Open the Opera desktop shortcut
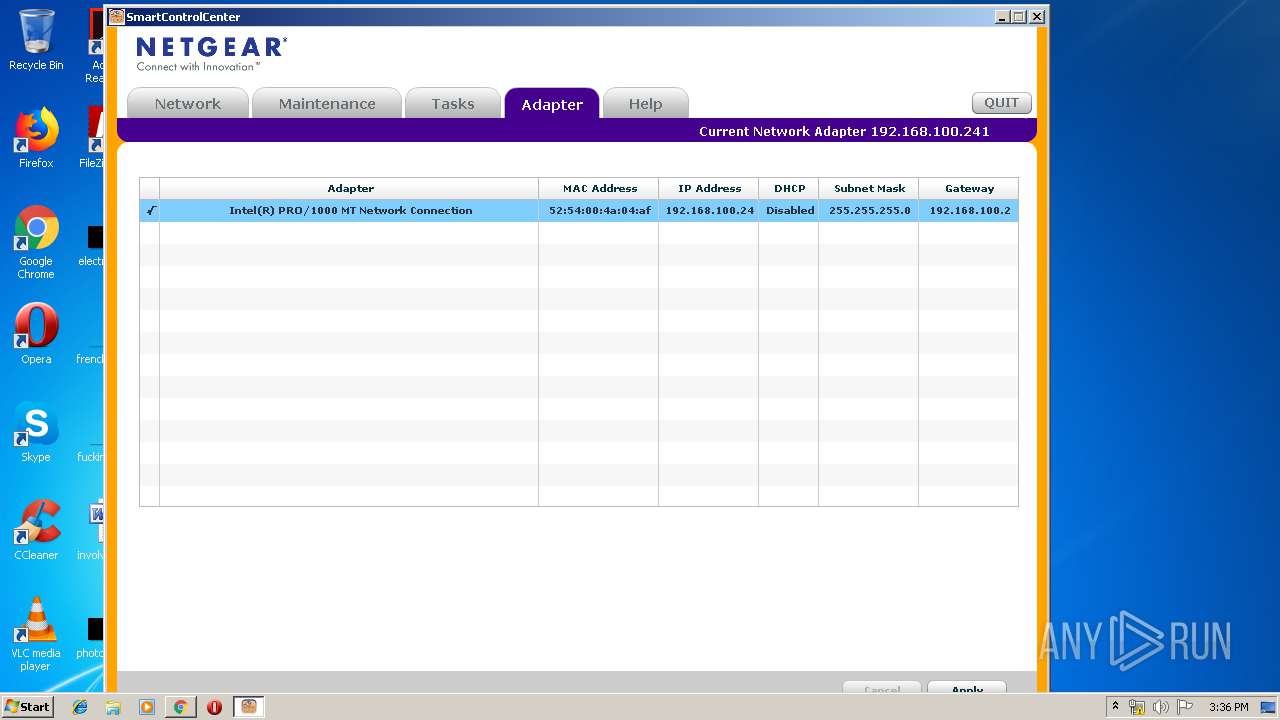Screen dimensions: 1280x720 pos(36,334)
